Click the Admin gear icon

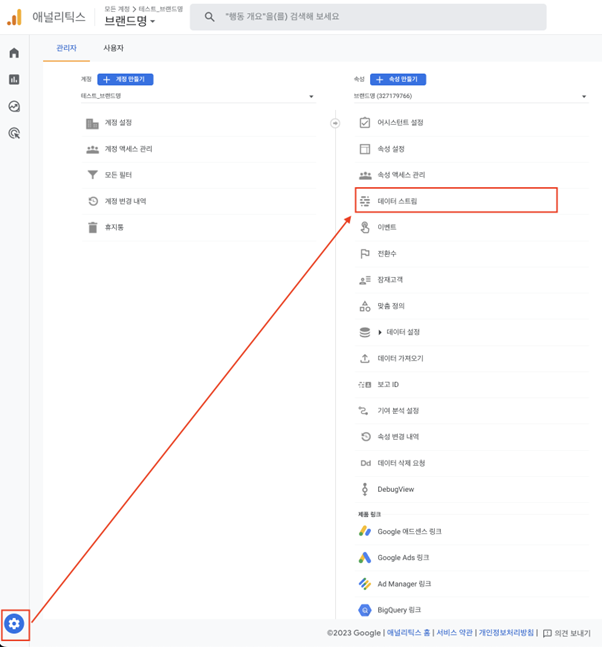14,624
